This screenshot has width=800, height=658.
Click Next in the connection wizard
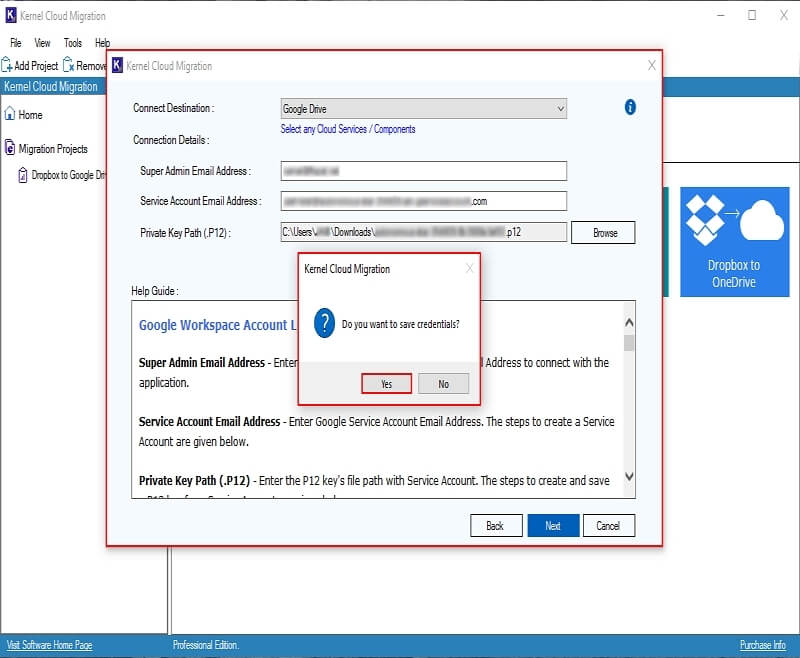coord(553,525)
